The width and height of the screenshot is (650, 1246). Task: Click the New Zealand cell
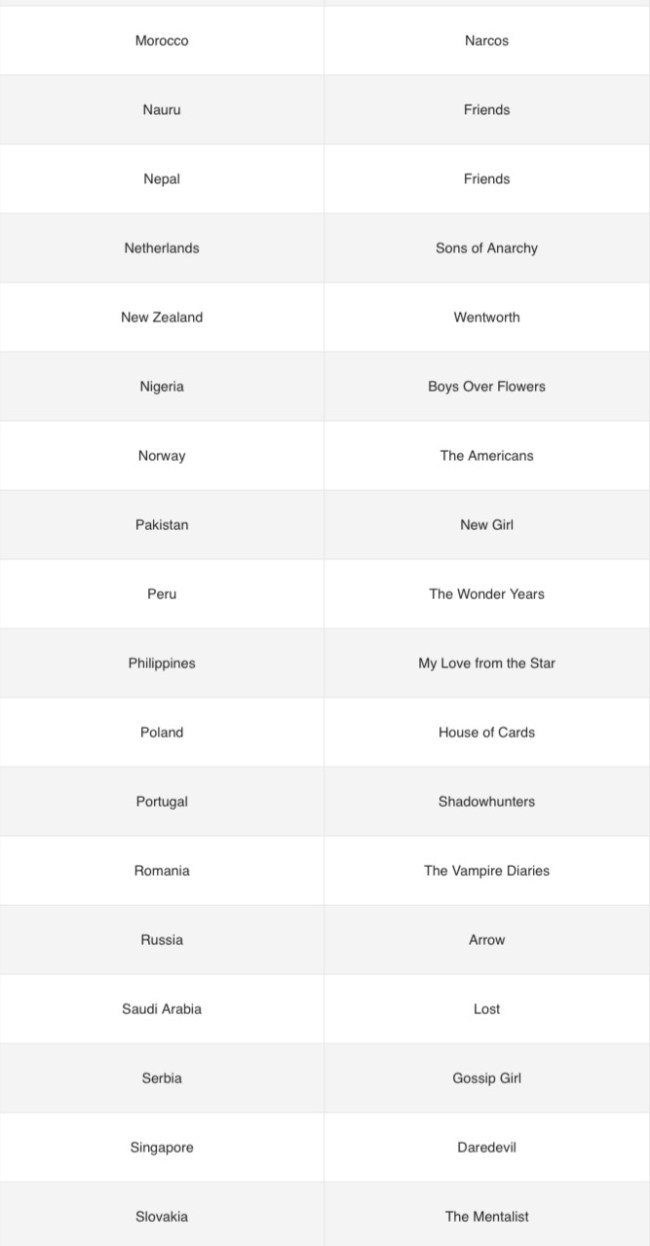(161, 317)
